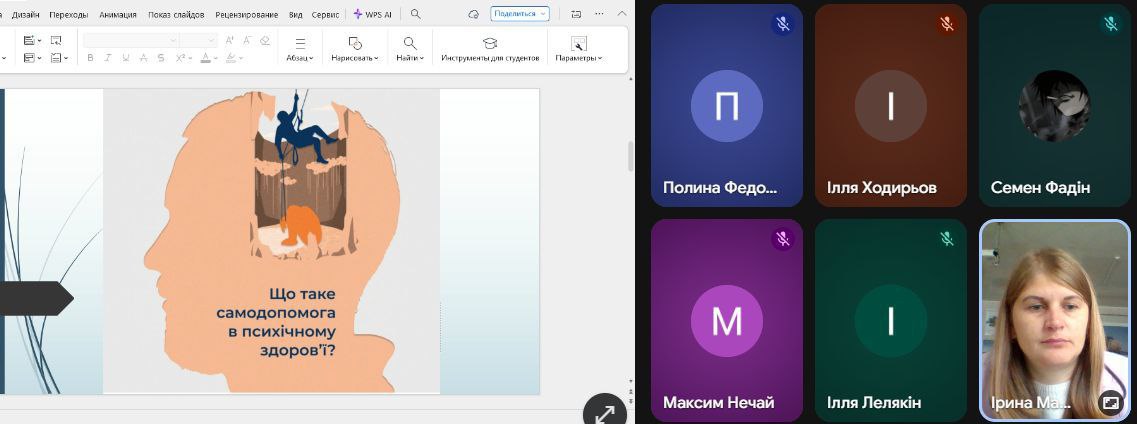This screenshot has height=424, width=1137.
Task: Open the font color picker
Action: (x=207, y=58)
